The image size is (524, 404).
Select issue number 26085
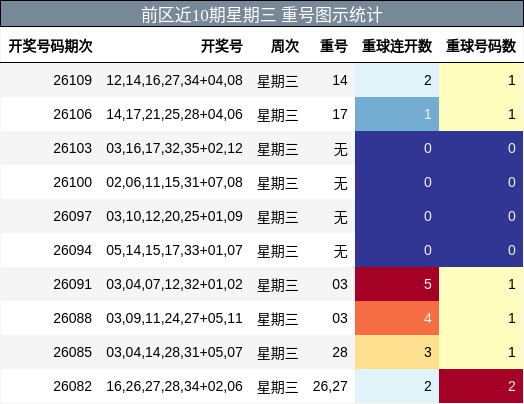(73, 352)
